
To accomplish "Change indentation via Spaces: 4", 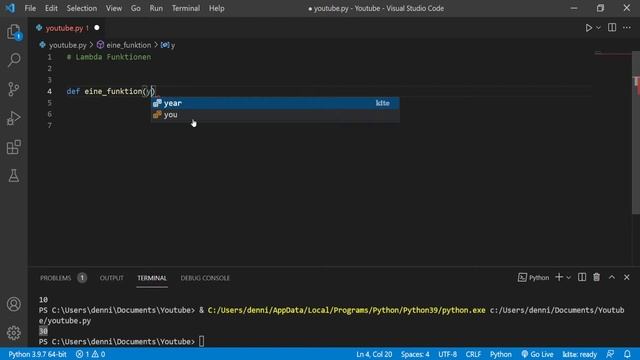I will [x=415, y=354].
